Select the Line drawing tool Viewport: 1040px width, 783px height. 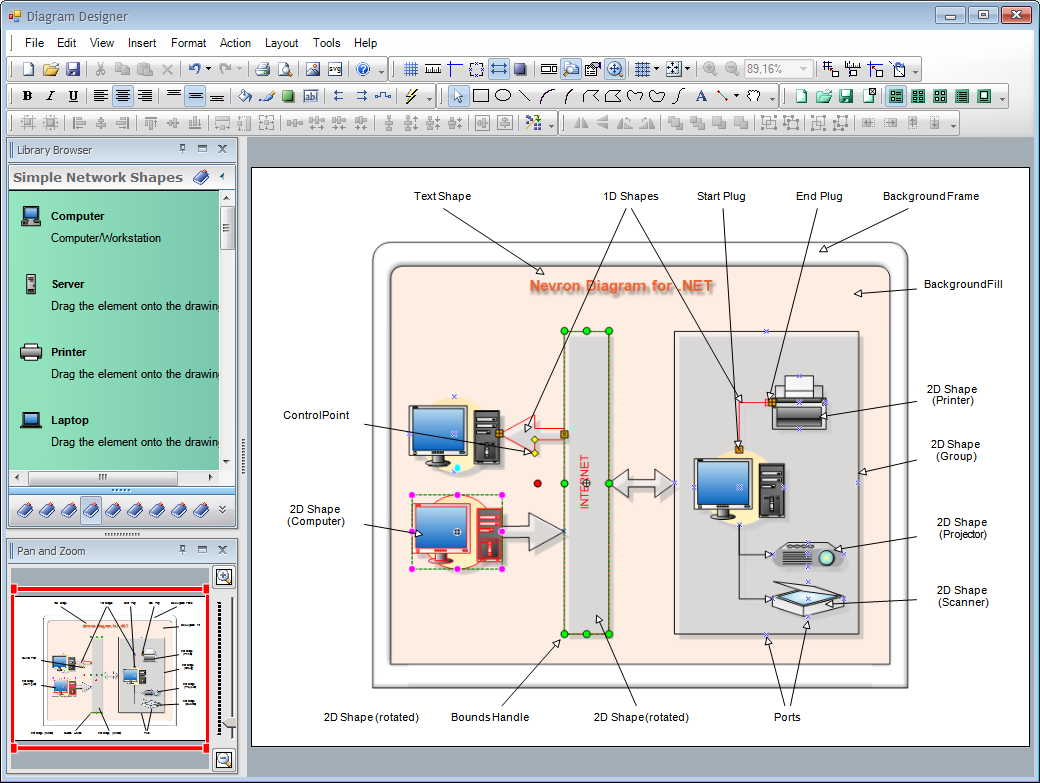525,96
